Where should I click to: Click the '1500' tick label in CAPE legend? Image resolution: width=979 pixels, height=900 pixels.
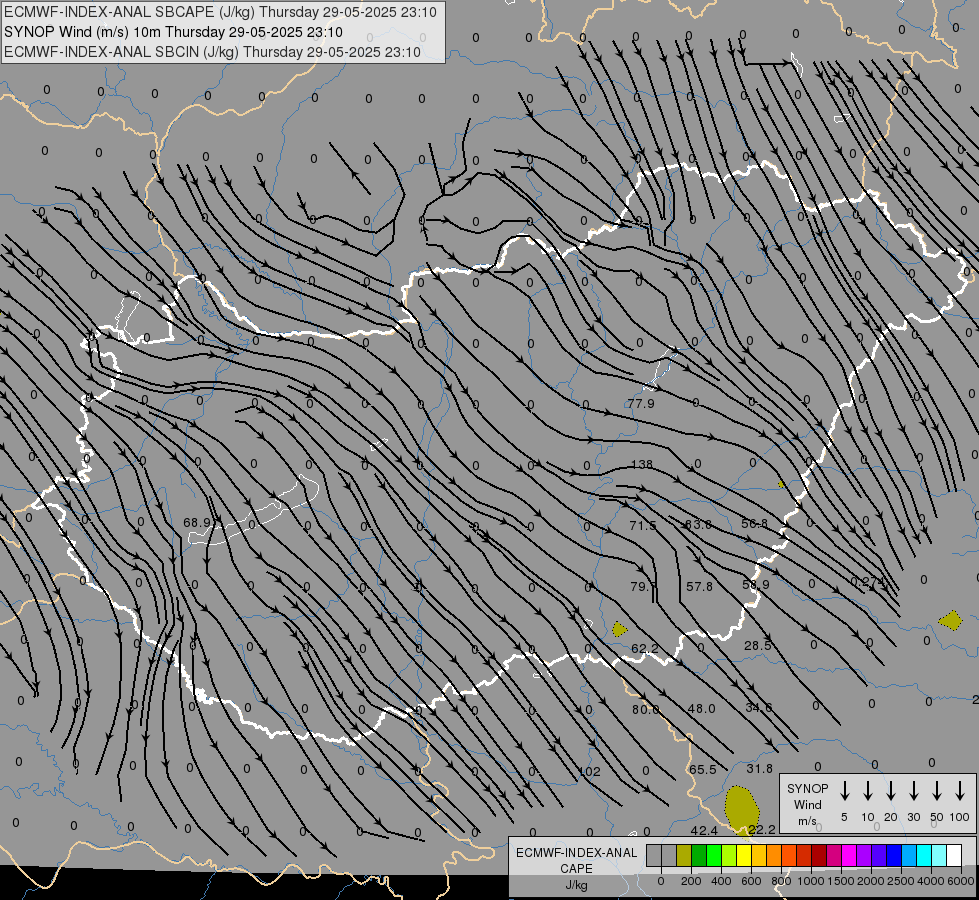(840, 881)
